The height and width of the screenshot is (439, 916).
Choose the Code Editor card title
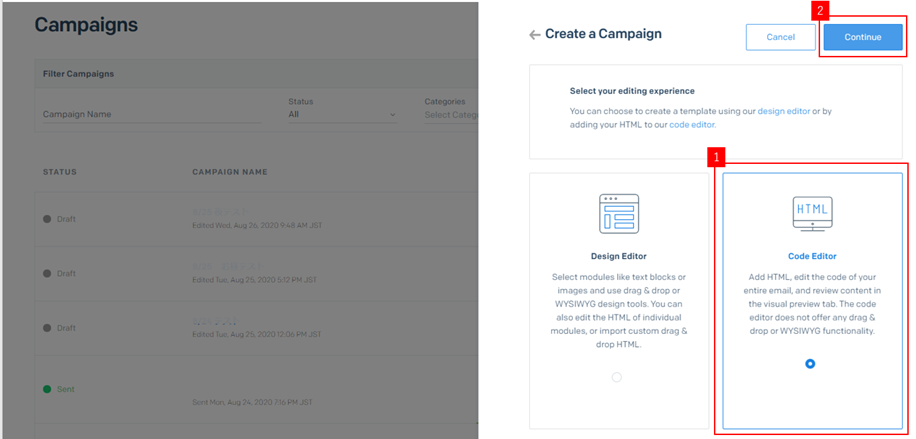(x=810, y=256)
